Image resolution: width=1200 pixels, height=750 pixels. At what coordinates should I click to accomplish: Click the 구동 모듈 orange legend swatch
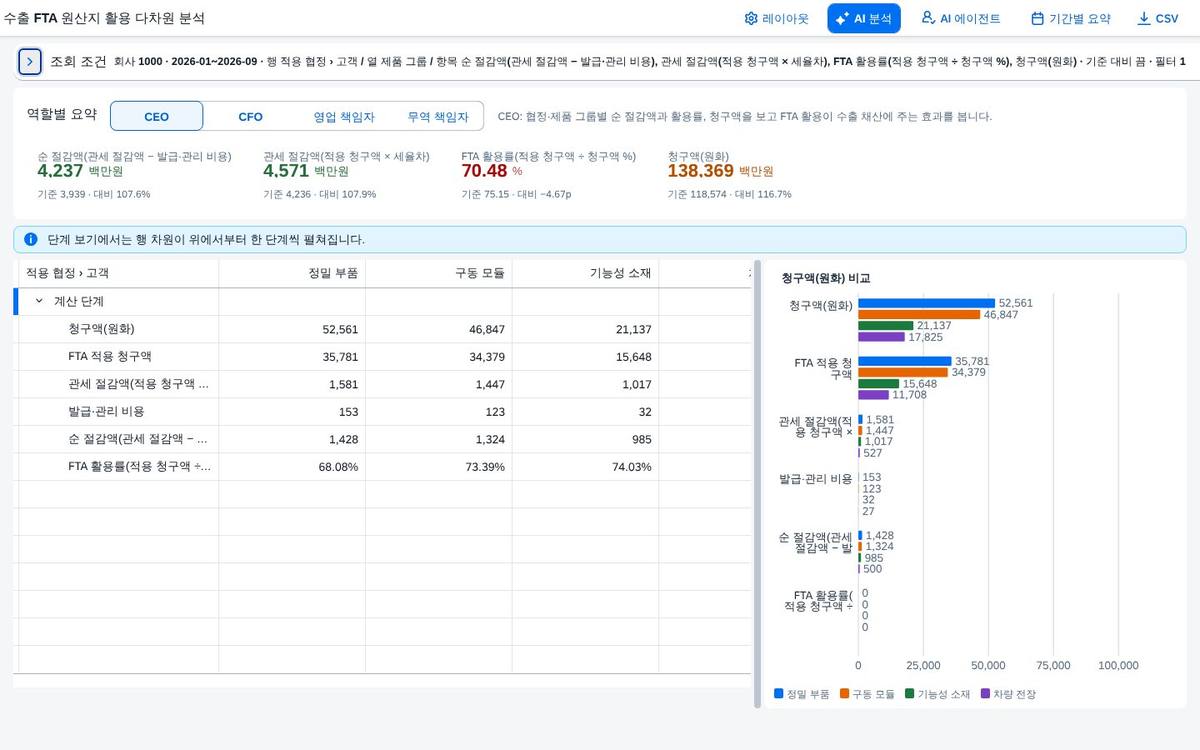(845, 693)
